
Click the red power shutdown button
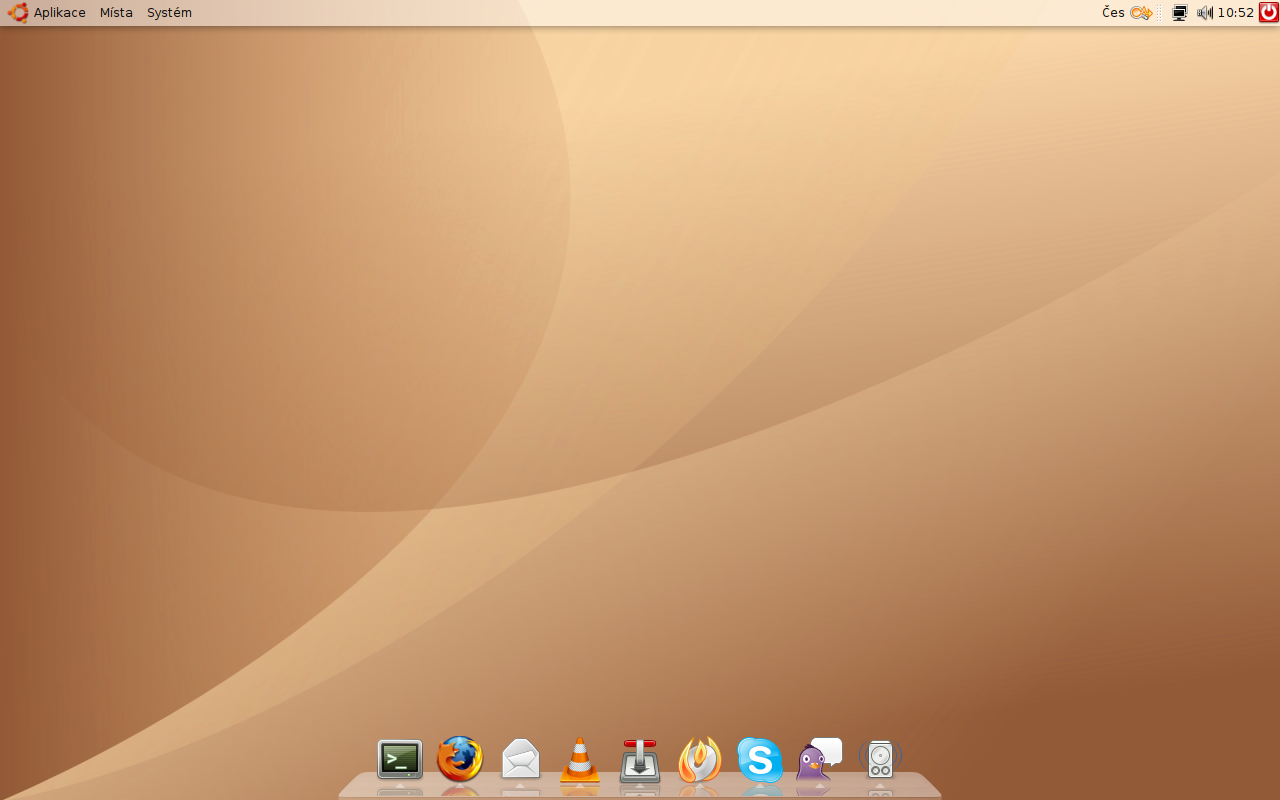(1268, 12)
